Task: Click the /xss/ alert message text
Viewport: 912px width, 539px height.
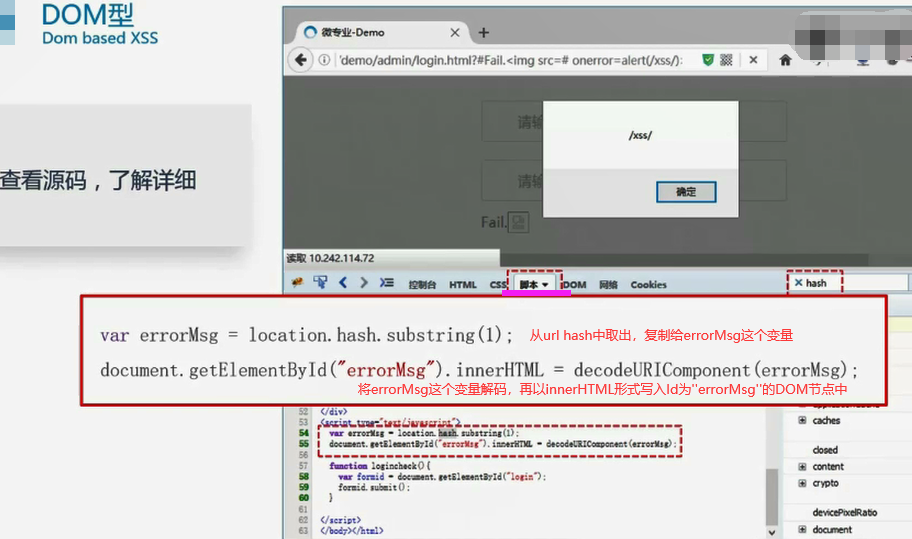Action: pos(640,135)
